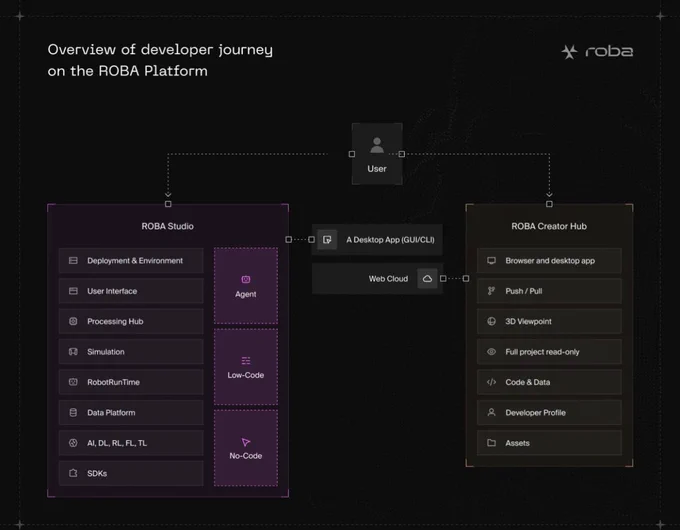This screenshot has height=530, width=680.
Task: Click the SDKs puzzle icon
Action: pyautogui.click(x=73, y=473)
